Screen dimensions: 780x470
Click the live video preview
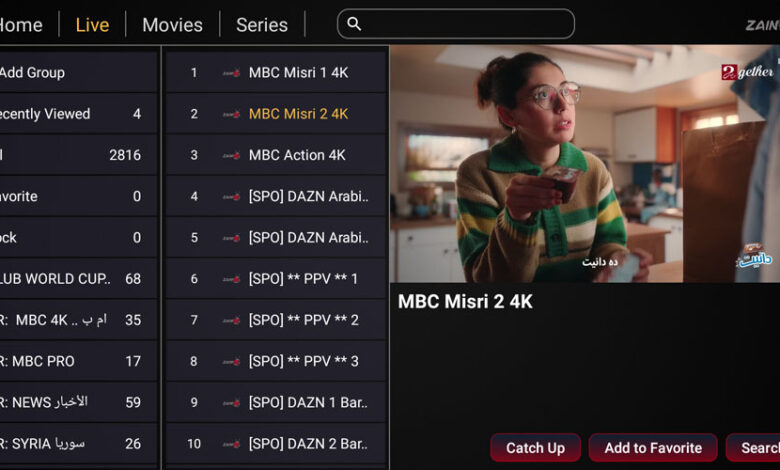[585, 164]
